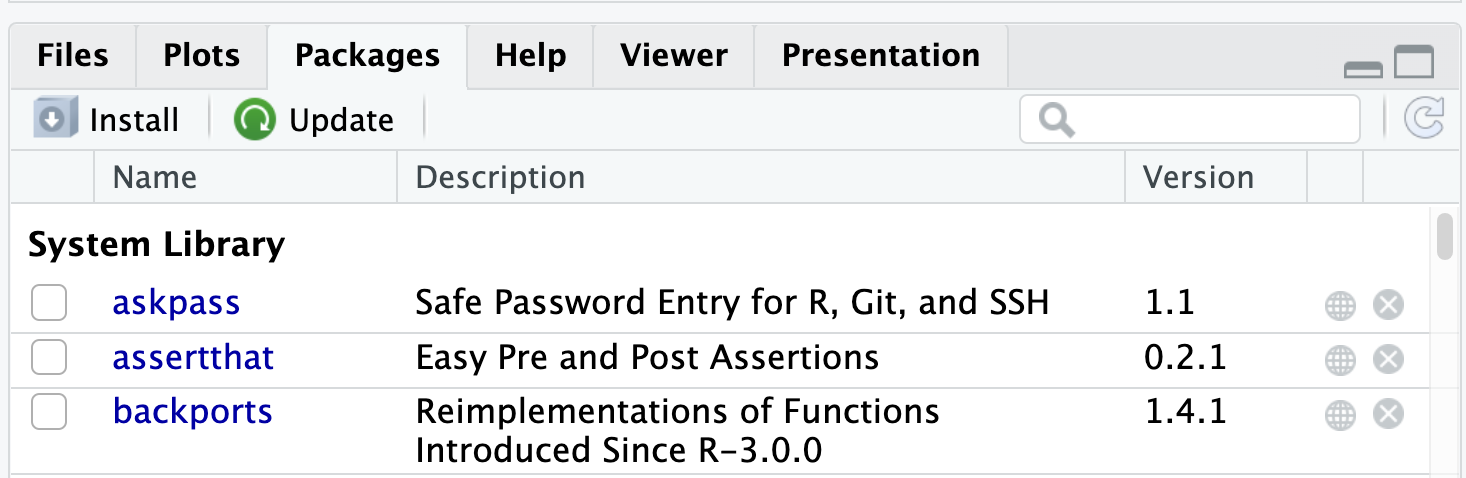Open askpass package help link
1466x478 pixels.
pos(176,303)
